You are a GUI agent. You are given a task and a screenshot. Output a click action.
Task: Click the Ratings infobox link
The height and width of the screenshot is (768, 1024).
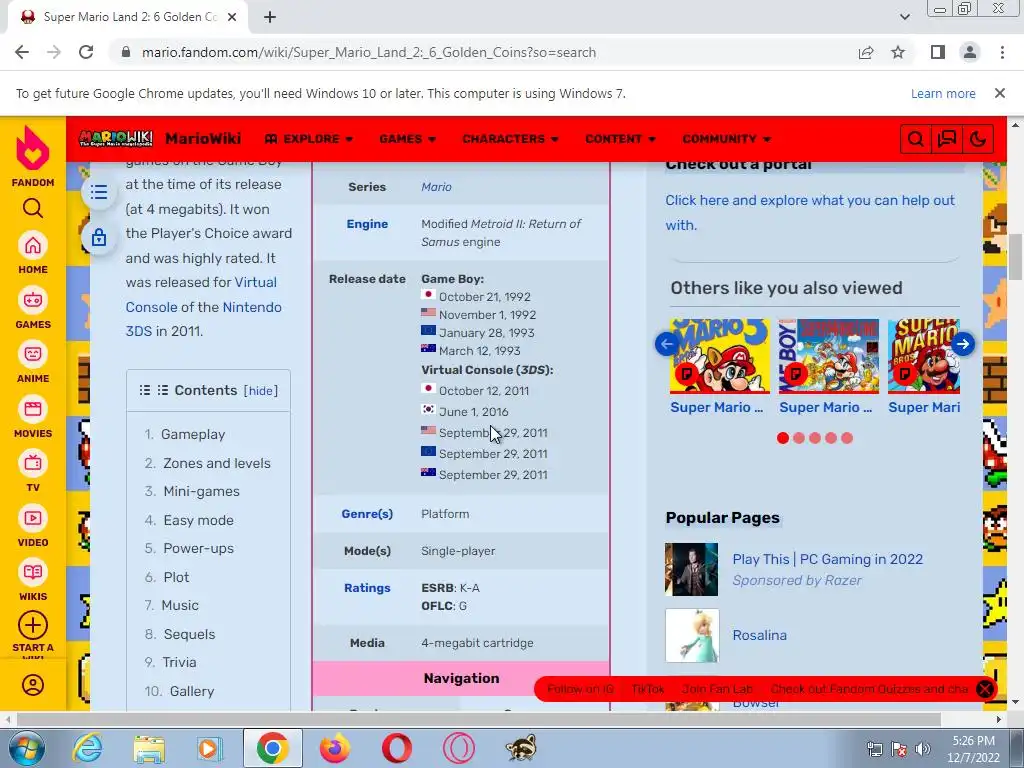click(367, 588)
